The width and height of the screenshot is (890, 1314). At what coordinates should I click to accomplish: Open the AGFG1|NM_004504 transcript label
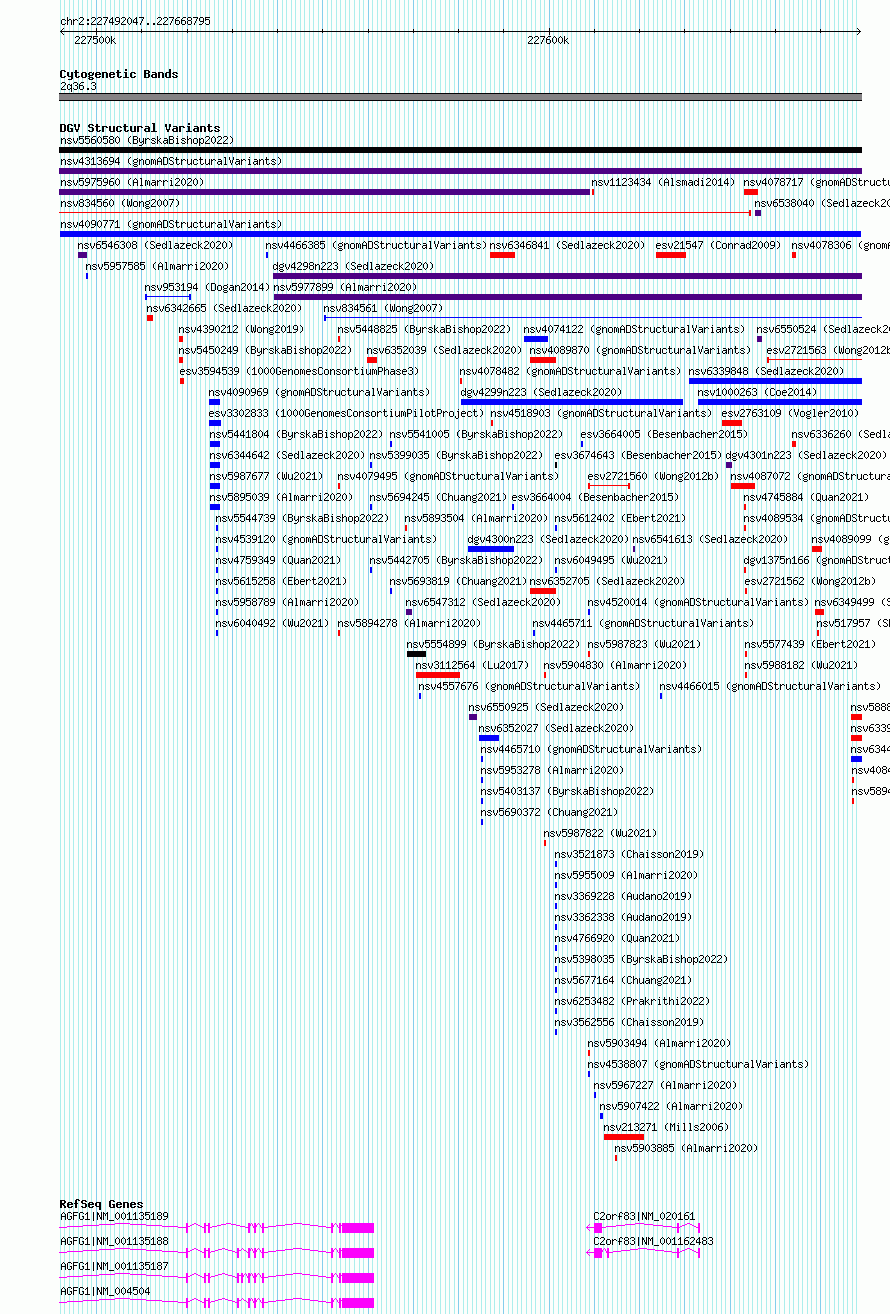point(106,1291)
